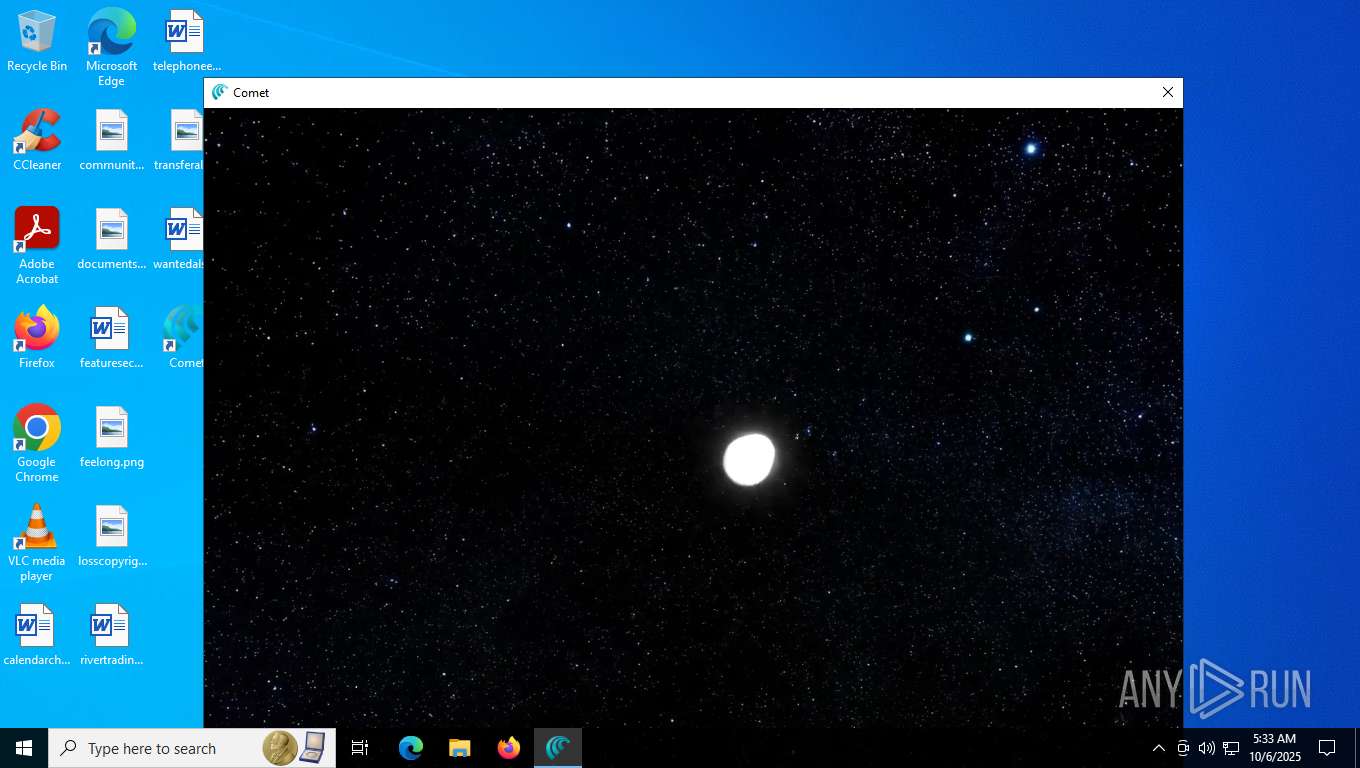
Task: Select the calendarch Word document icon
Action: tap(37, 635)
